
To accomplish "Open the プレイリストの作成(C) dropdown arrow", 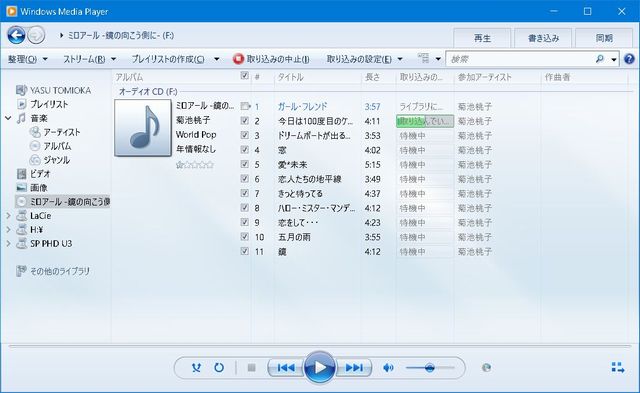I will [x=217, y=59].
